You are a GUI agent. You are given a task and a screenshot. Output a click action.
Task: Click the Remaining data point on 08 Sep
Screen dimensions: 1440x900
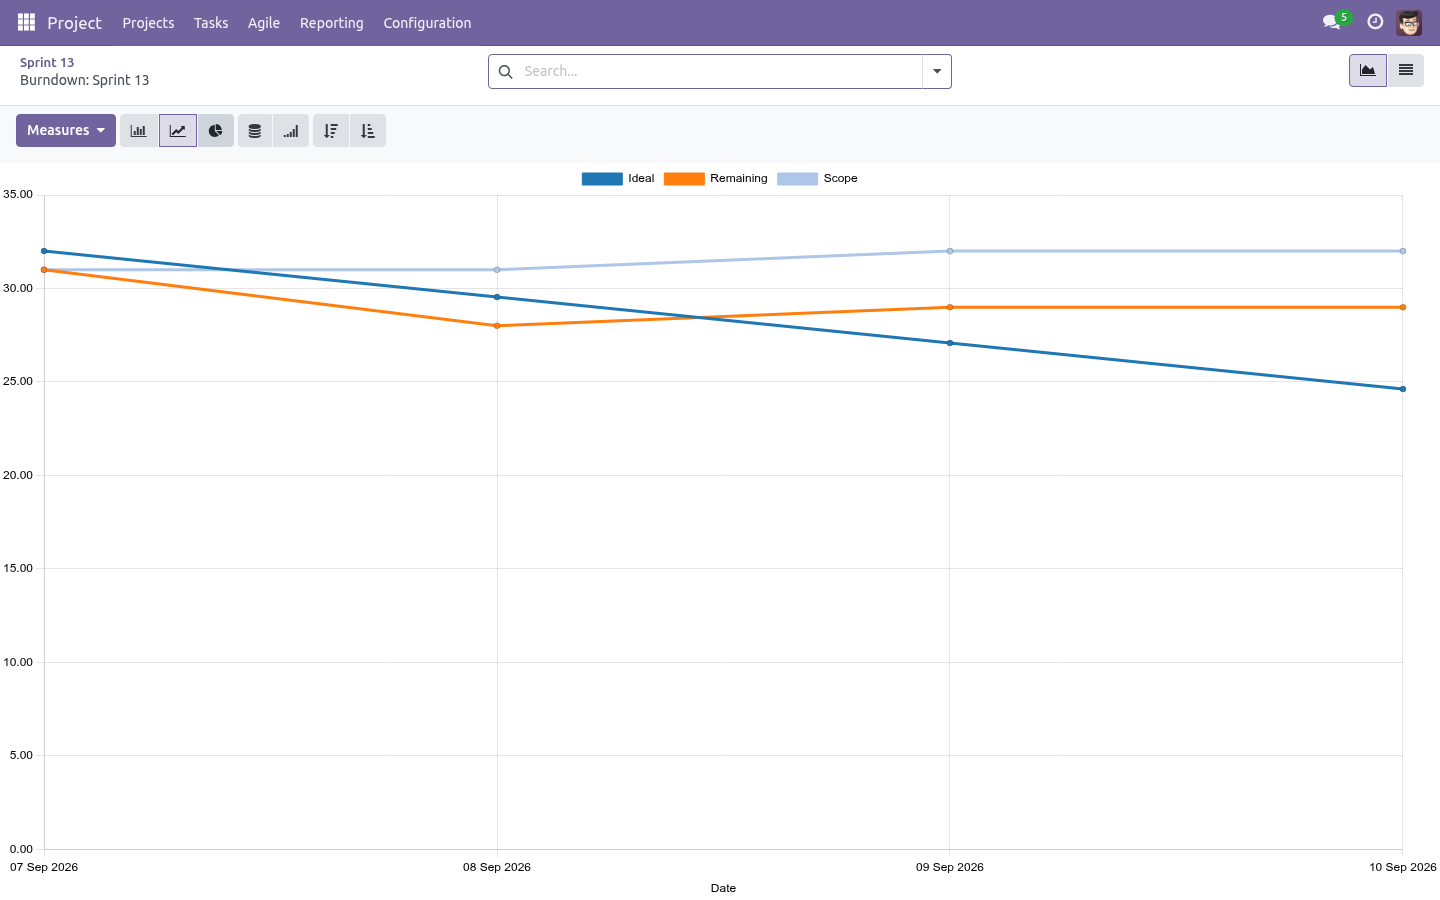pos(497,326)
